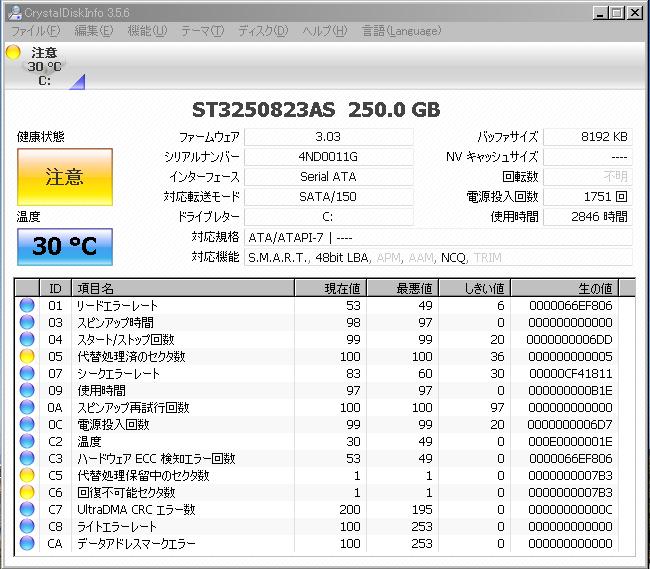
Task: Click the greyed 不明 rotation speed field
Action: pos(588,177)
